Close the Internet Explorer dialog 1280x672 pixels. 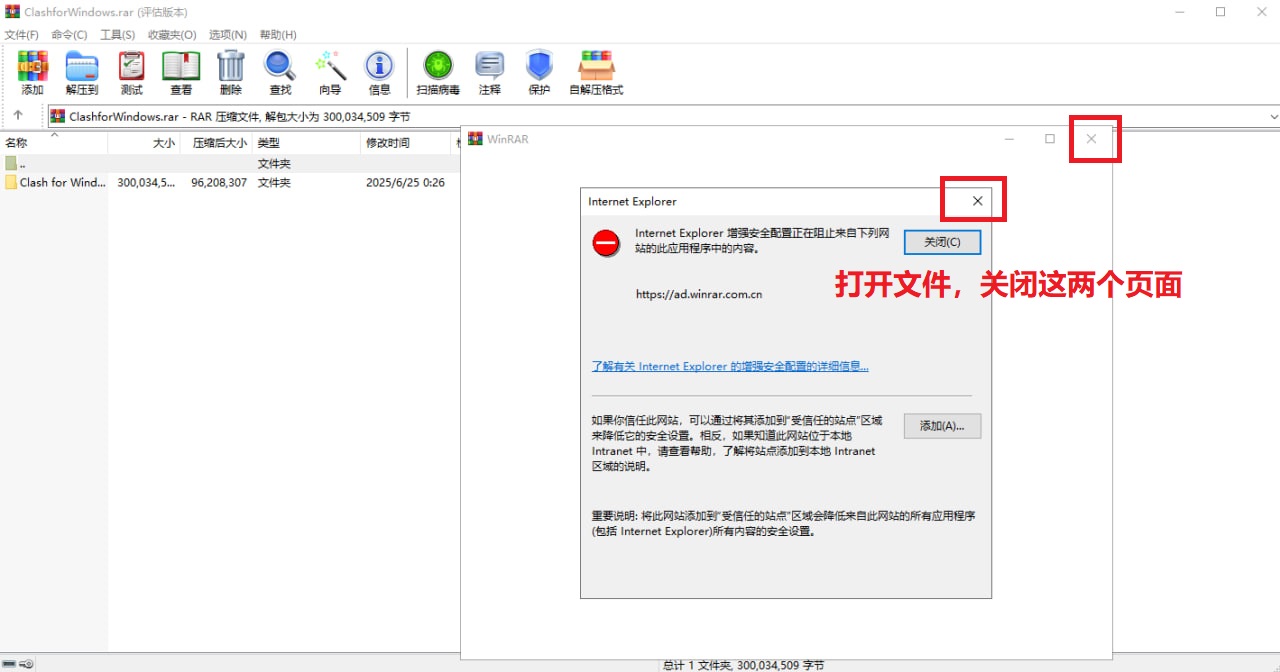977,201
